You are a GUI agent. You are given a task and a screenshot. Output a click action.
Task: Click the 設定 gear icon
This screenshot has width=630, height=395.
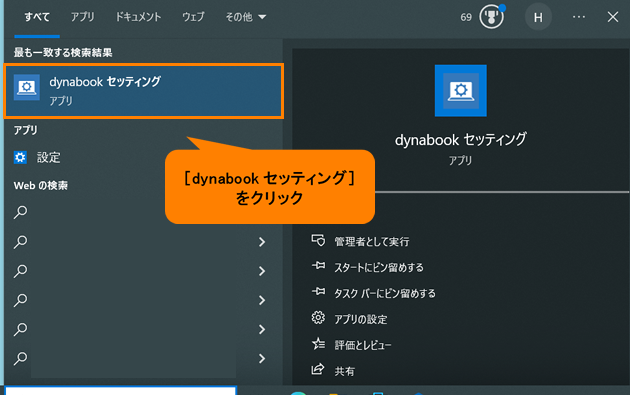[20, 158]
